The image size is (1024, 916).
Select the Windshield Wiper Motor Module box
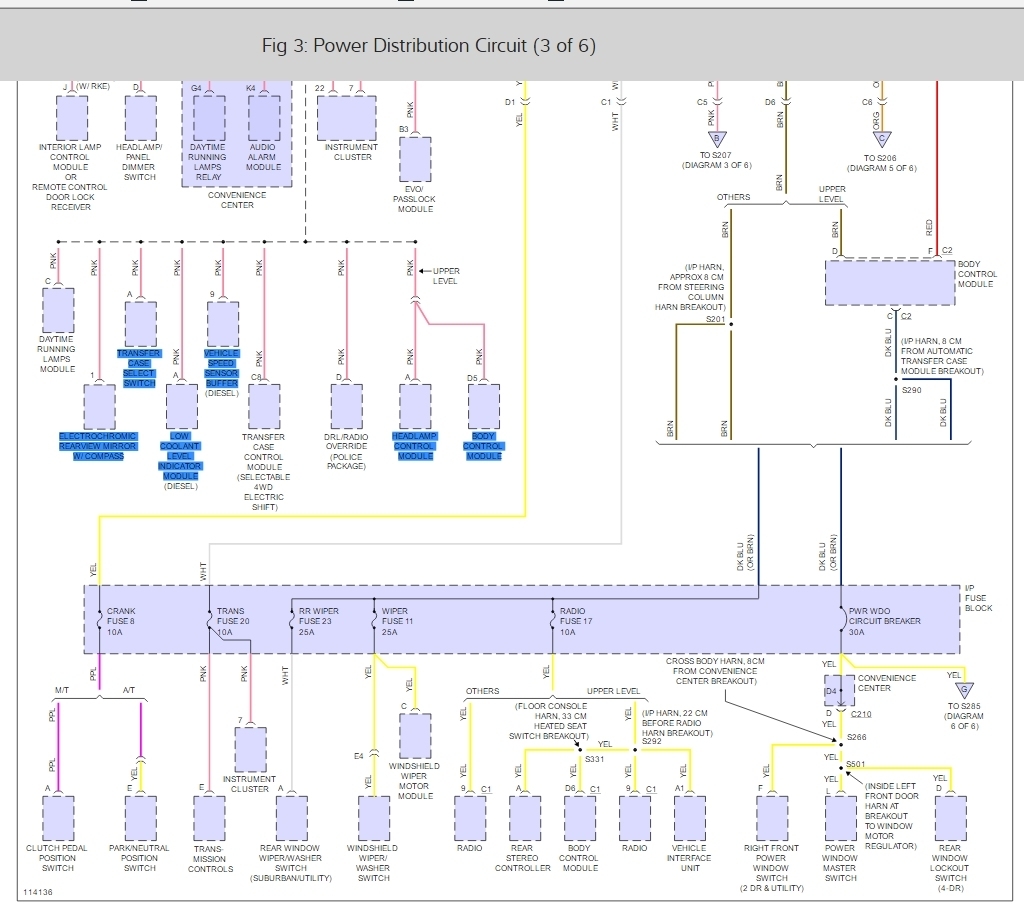[415, 736]
